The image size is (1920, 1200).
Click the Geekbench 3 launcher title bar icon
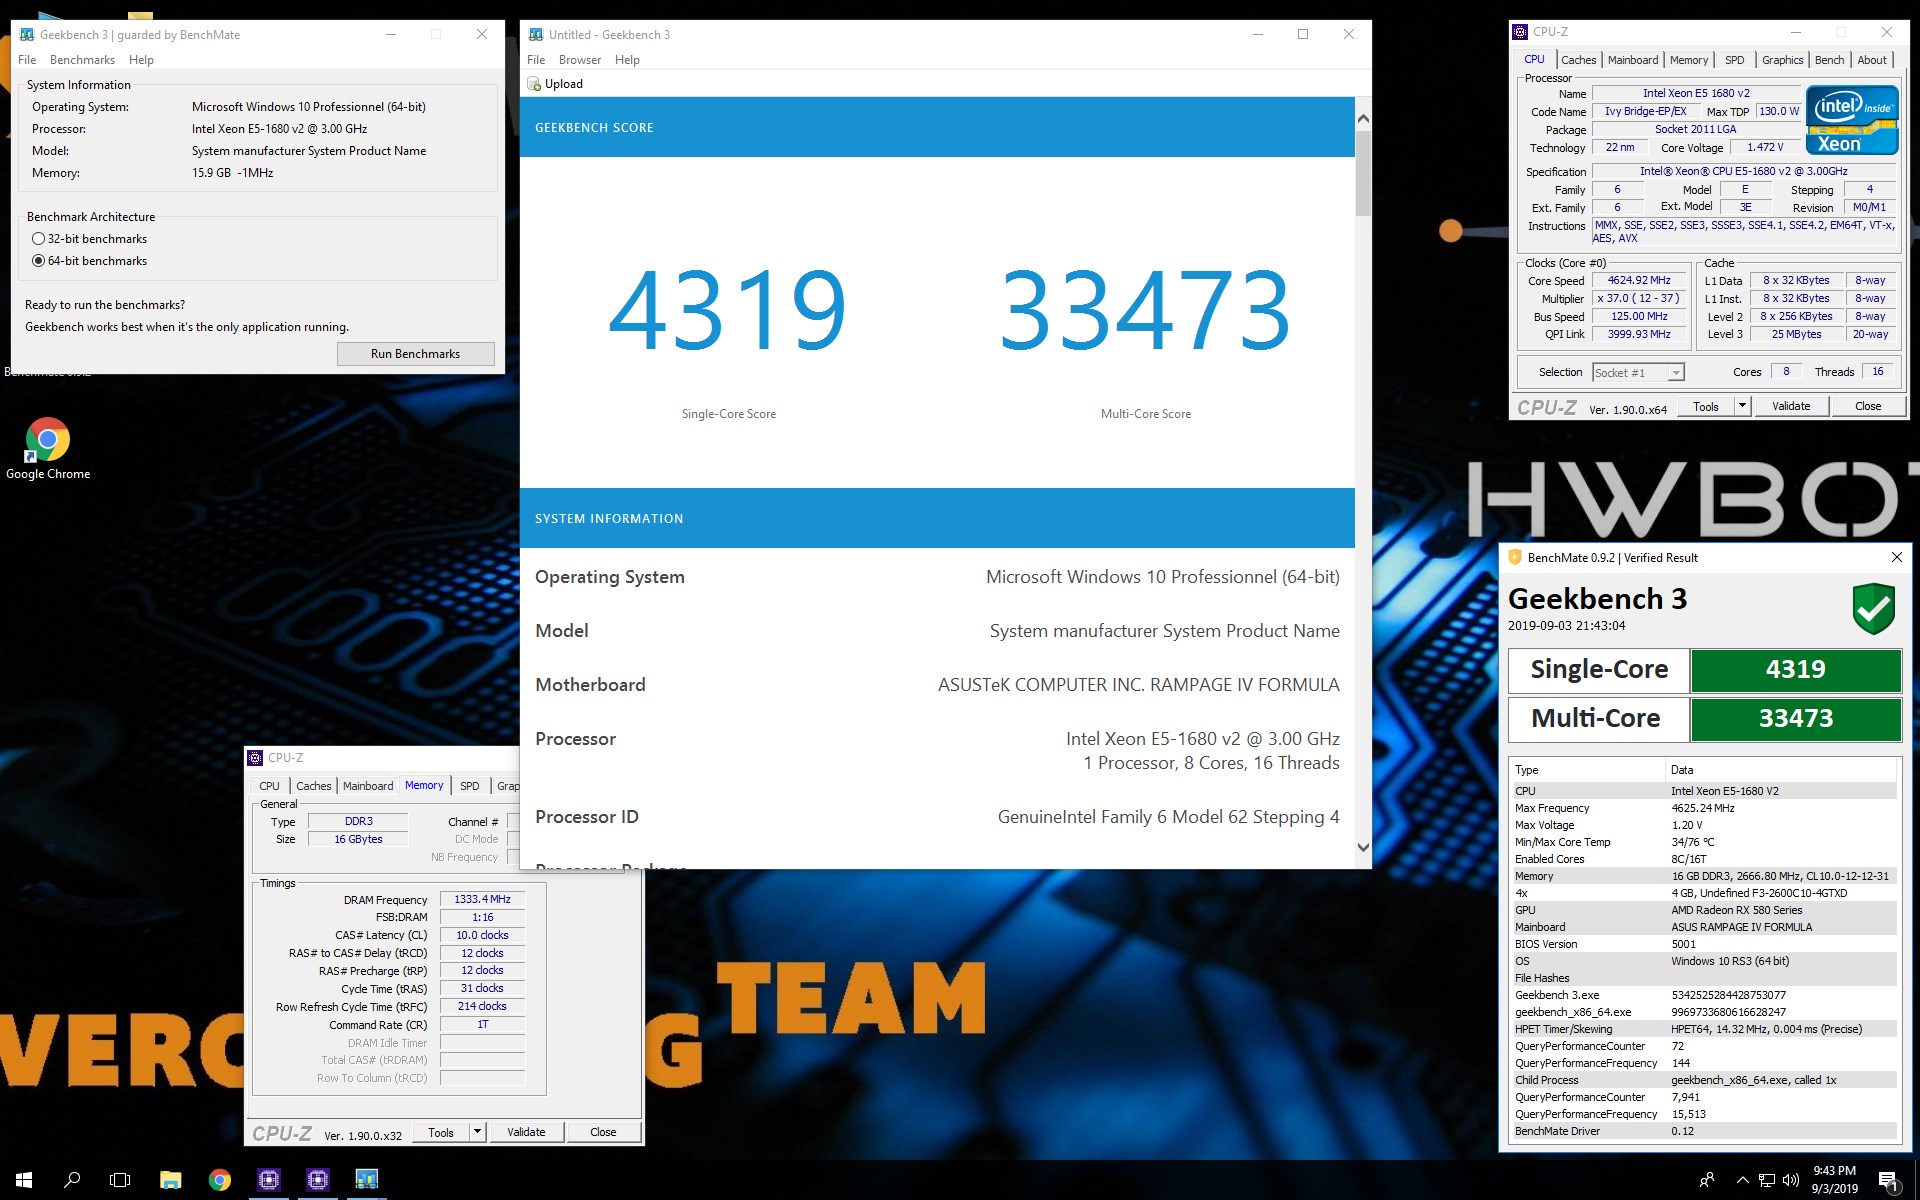click(x=27, y=34)
